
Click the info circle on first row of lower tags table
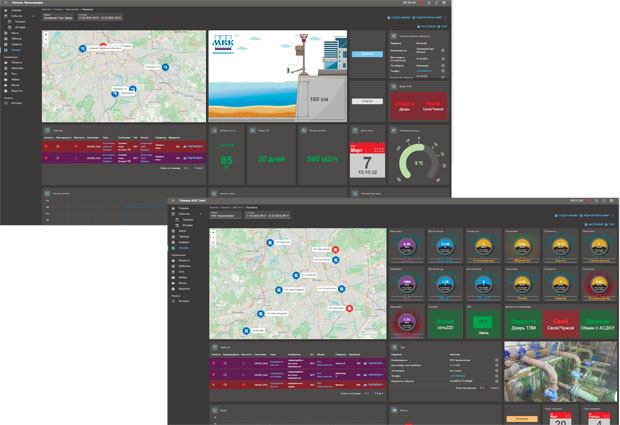coord(496,360)
